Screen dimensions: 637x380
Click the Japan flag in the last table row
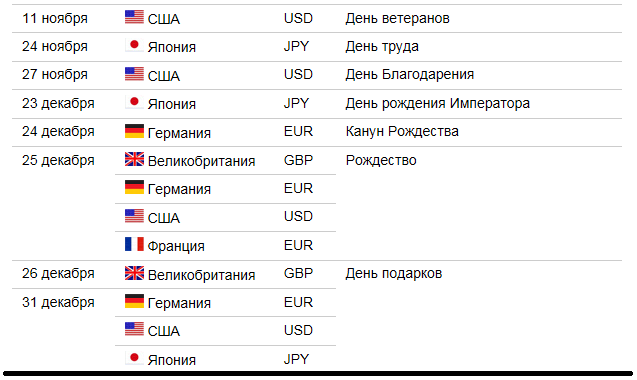click(134, 358)
